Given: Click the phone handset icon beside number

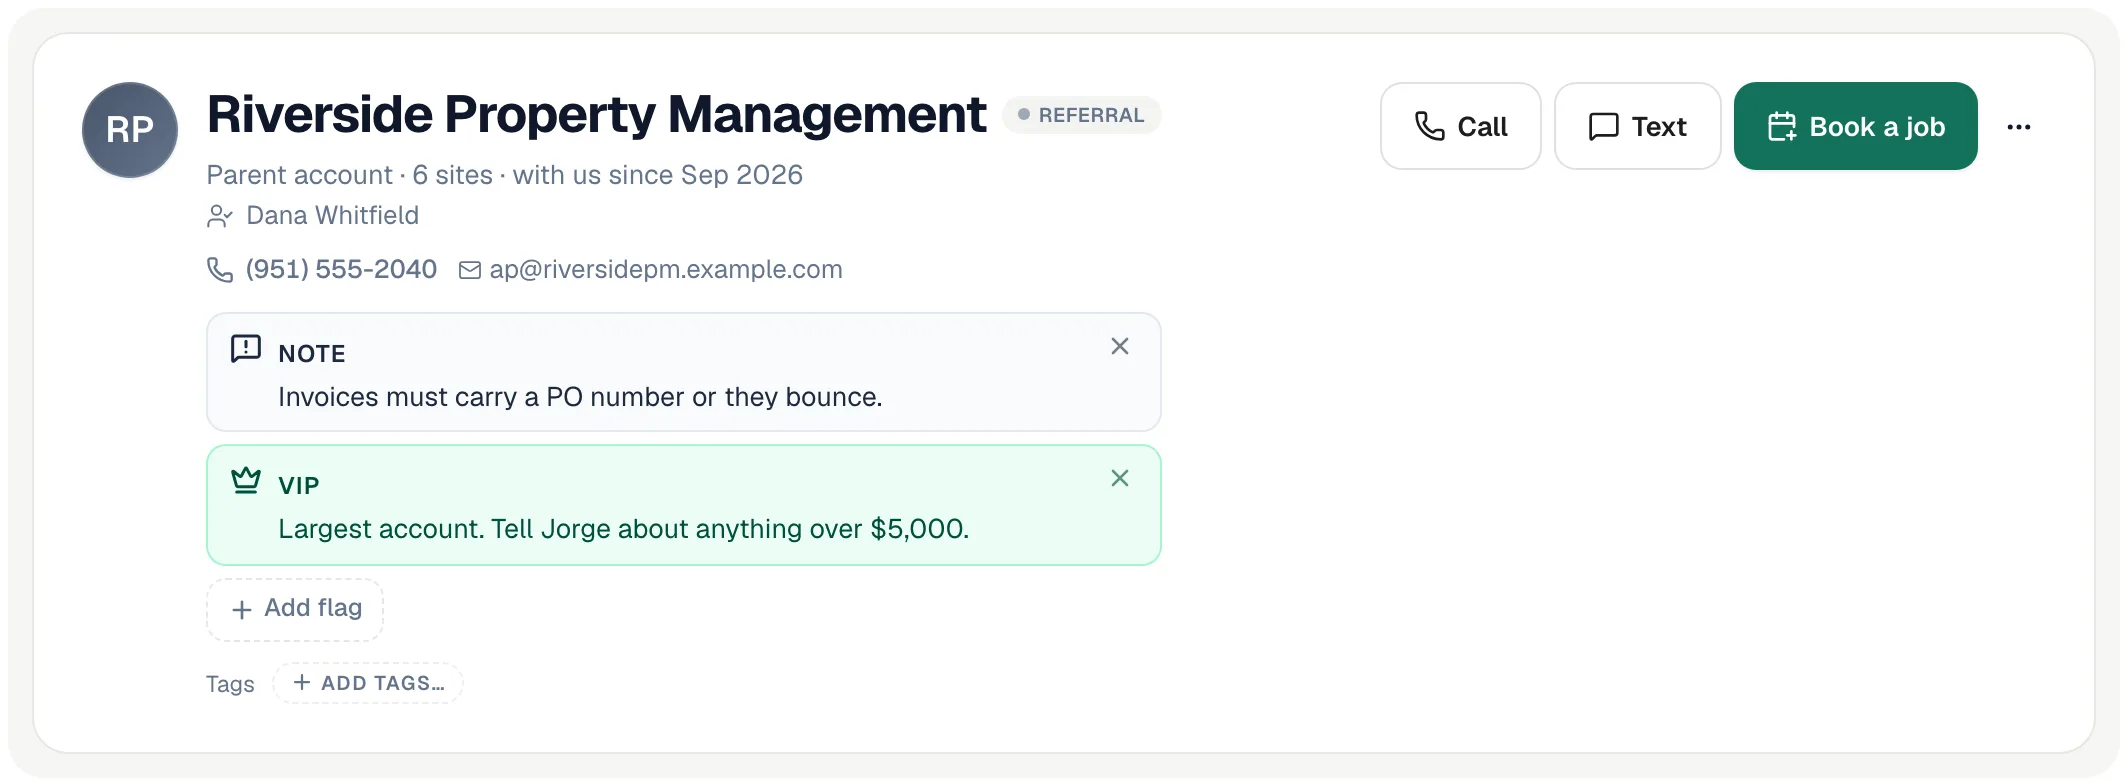Looking at the screenshot, I should pyautogui.click(x=220, y=270).
